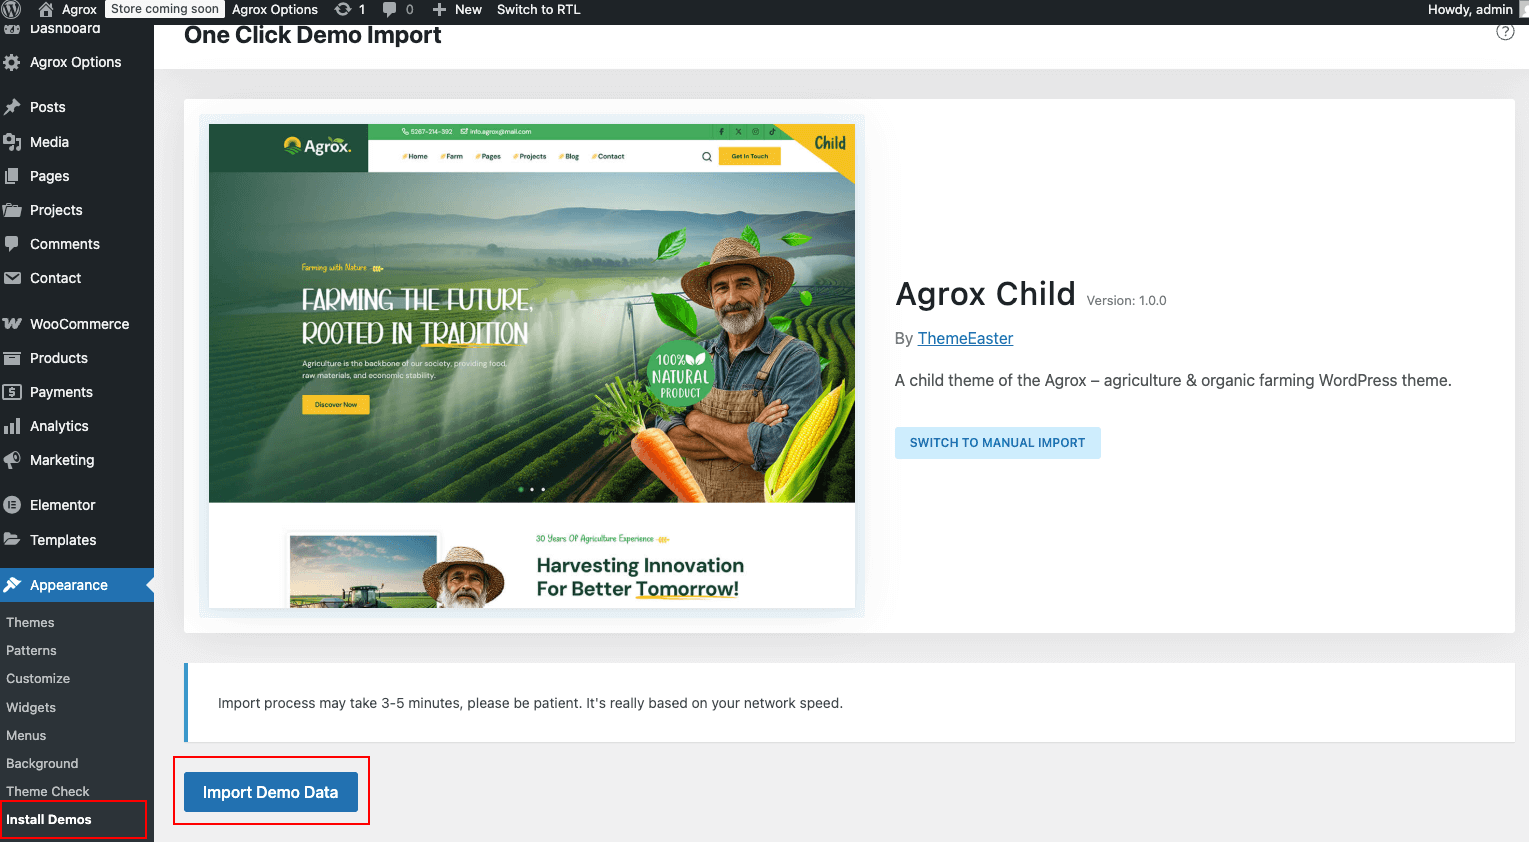This screenshot has height=842, width=1529.
Task: Click the Projects folder icon in sidebar
Action: click(12, 210)
